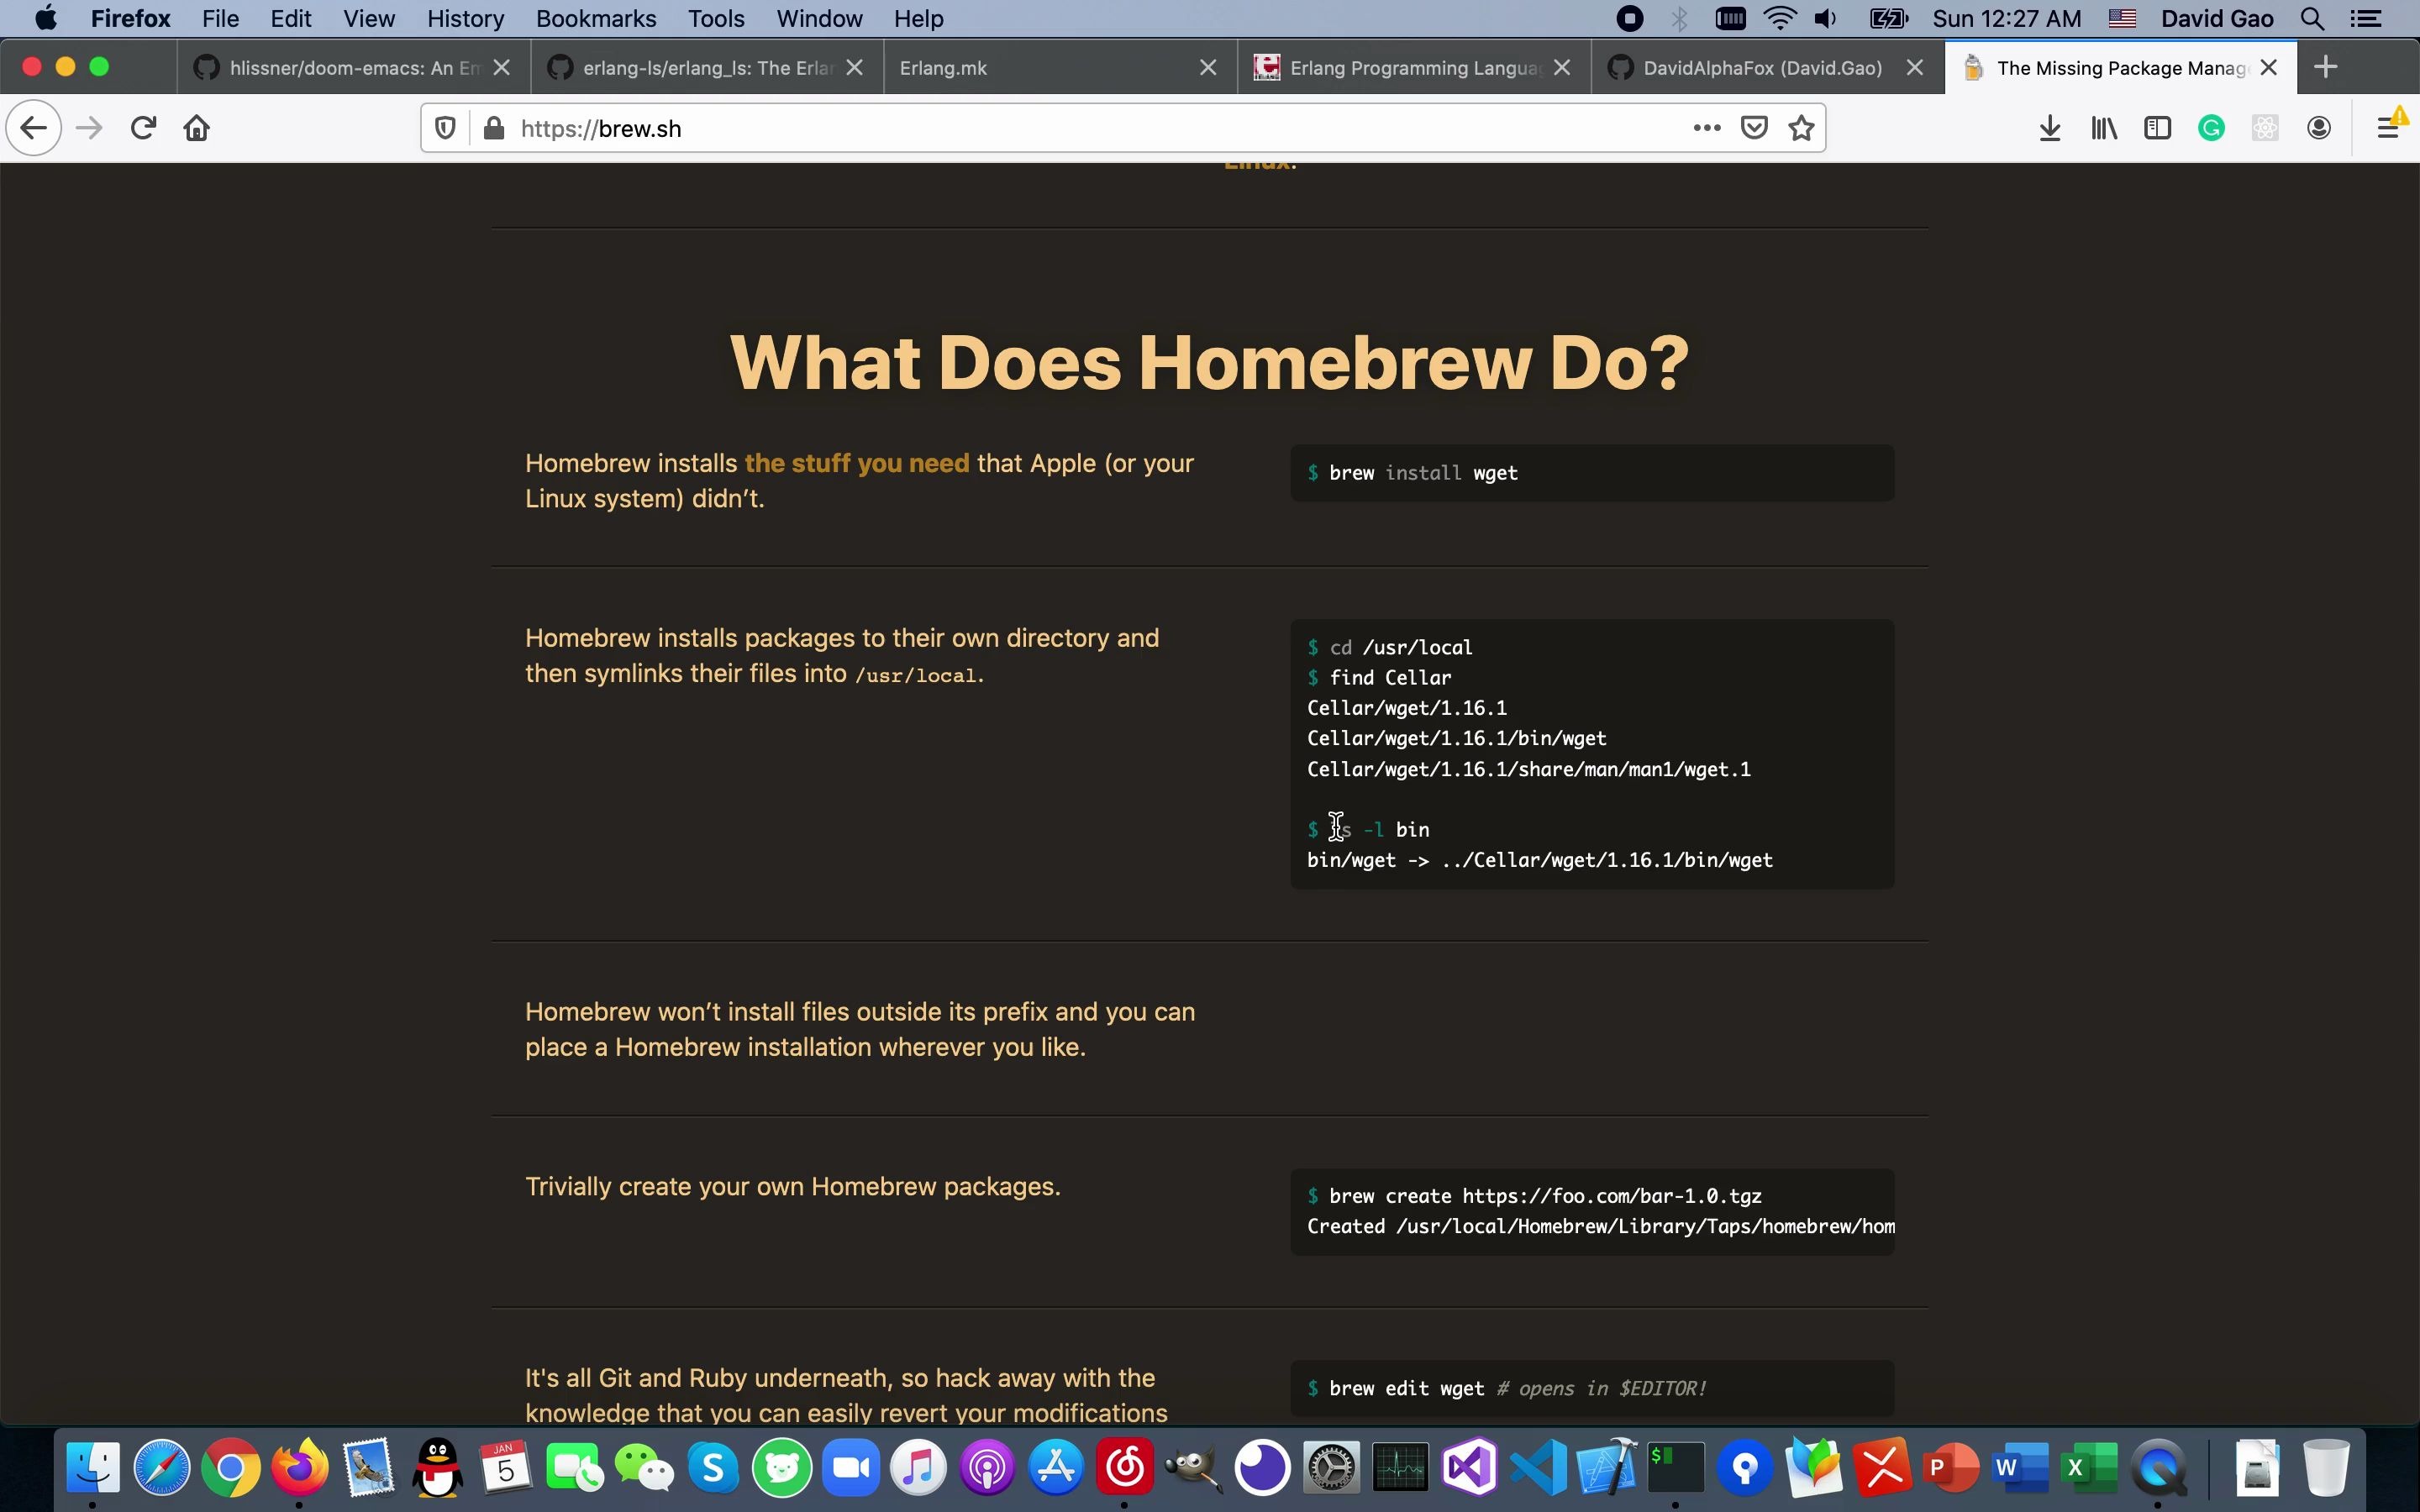
Task: Open the Grammarly extension
Action: (x=2211, y=128)
